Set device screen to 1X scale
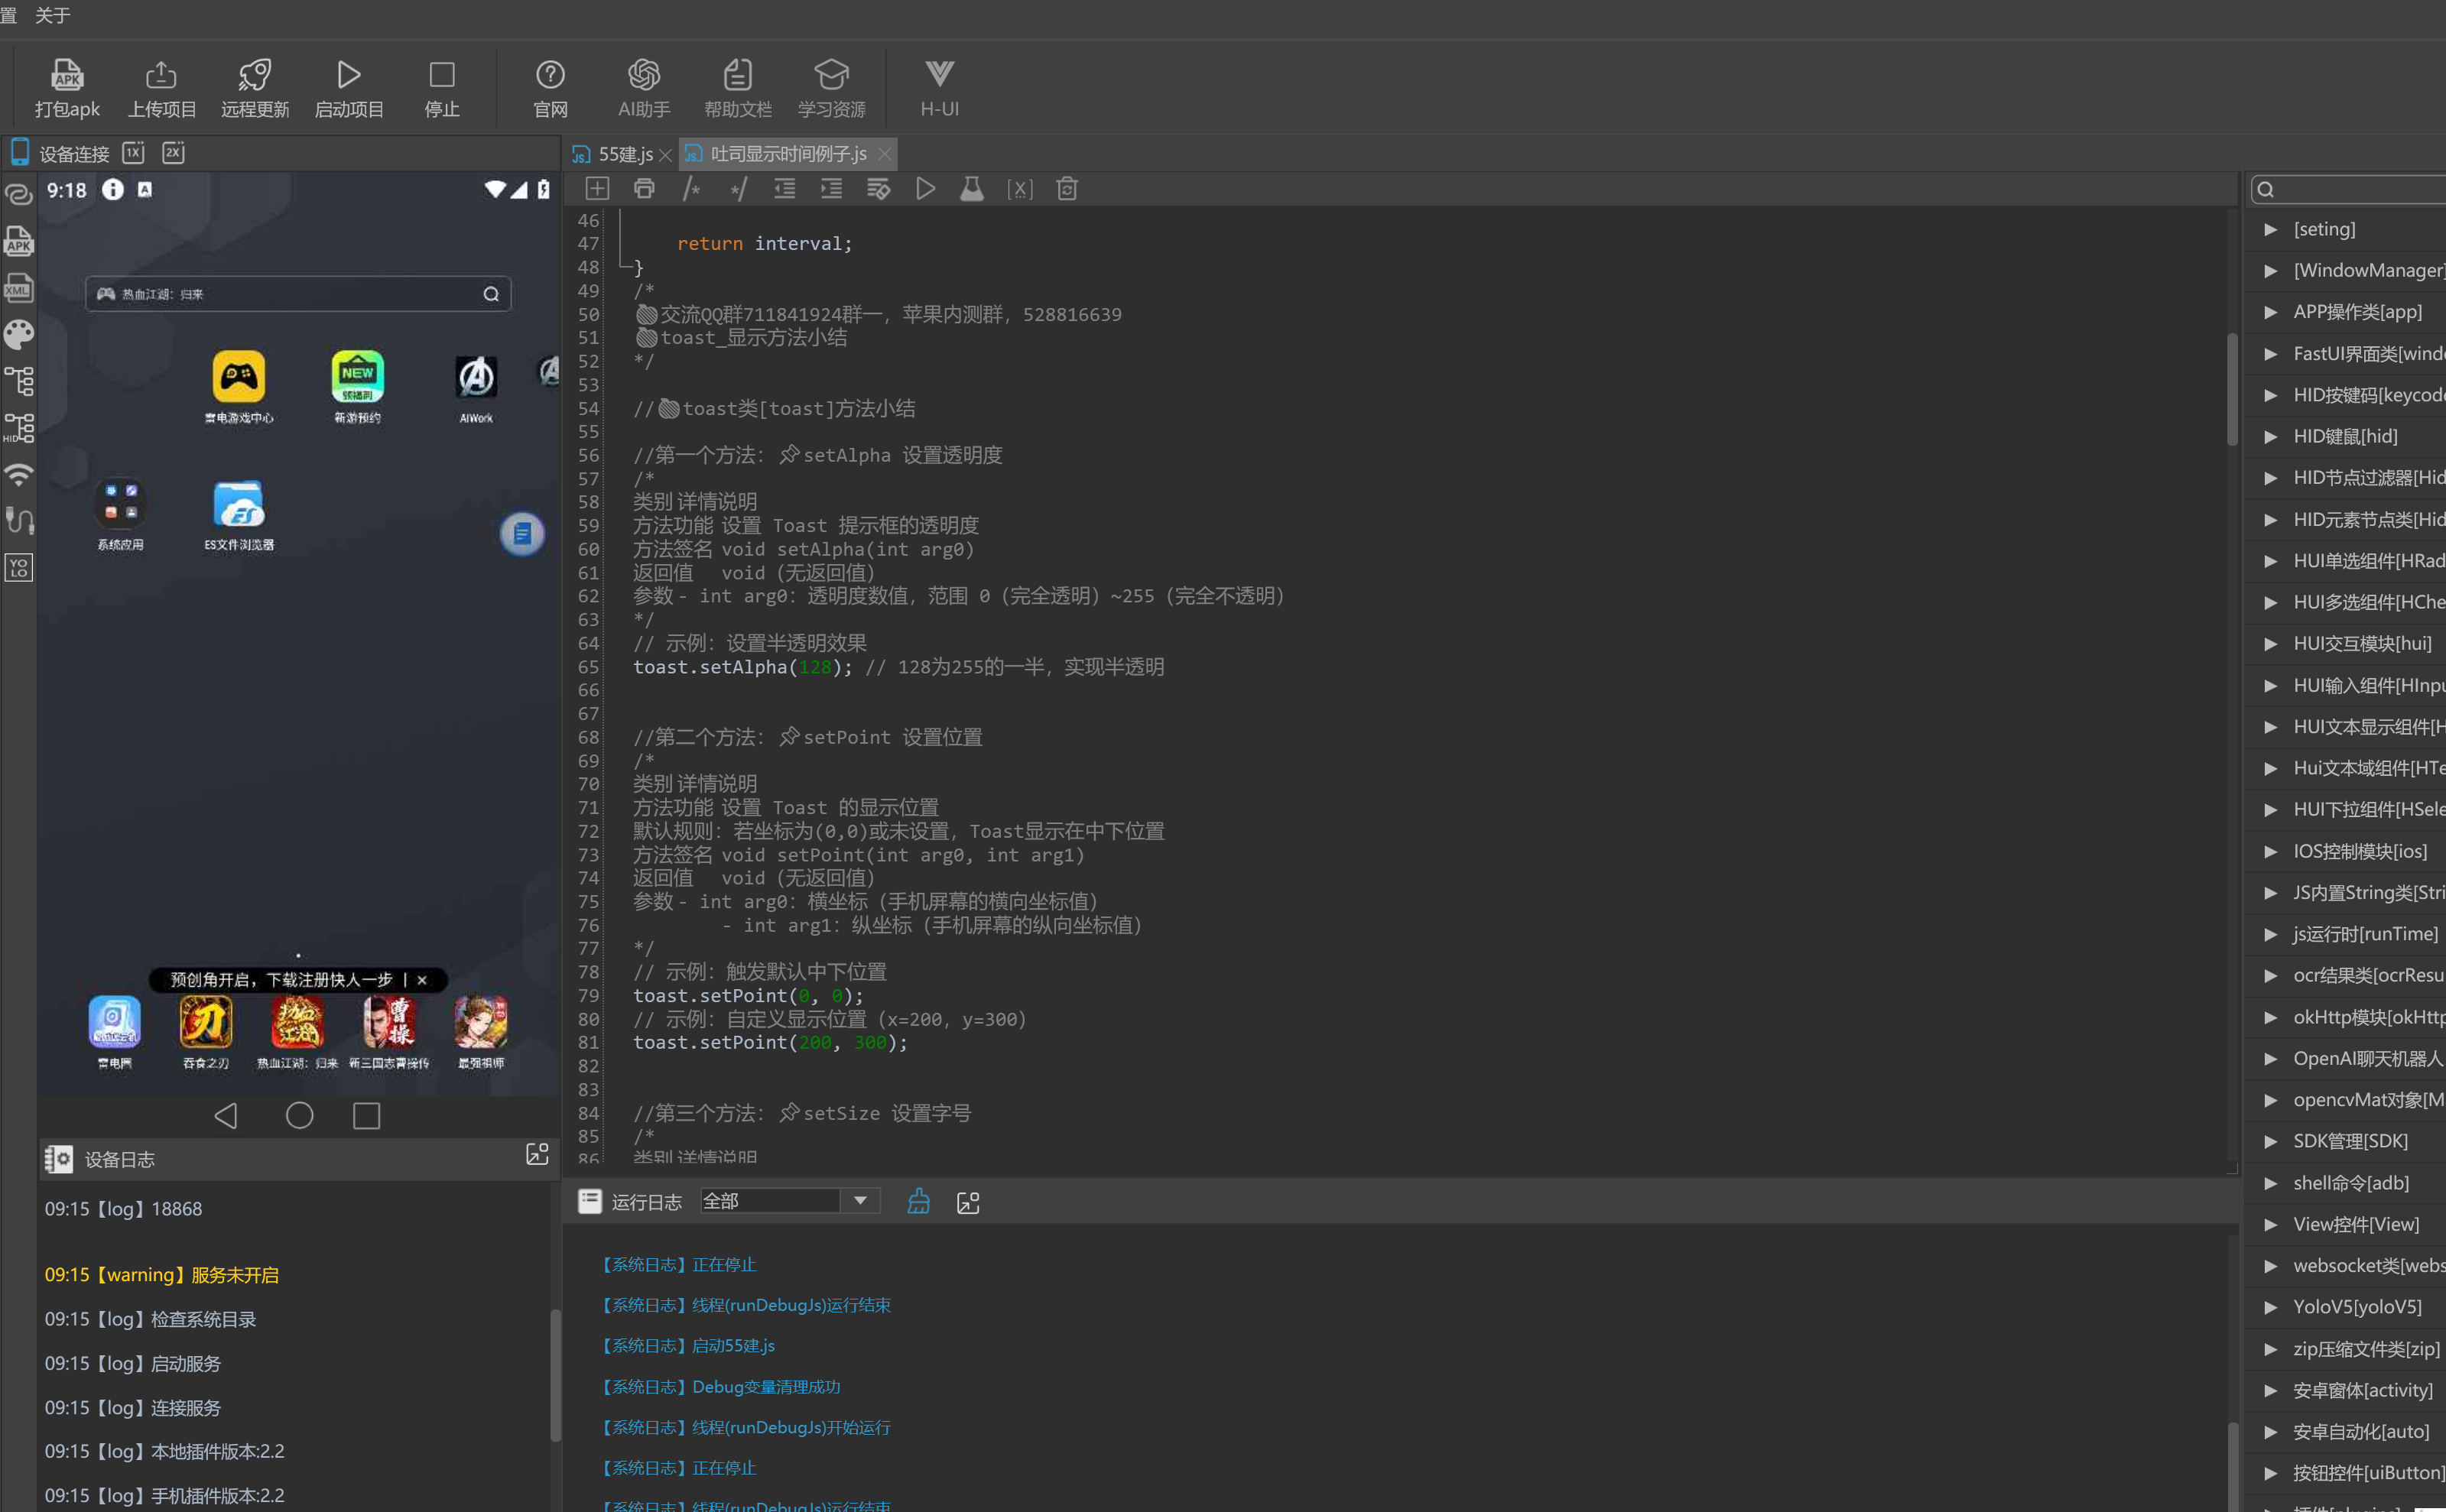2446x1512 pixels. click(x=133, y=152)
